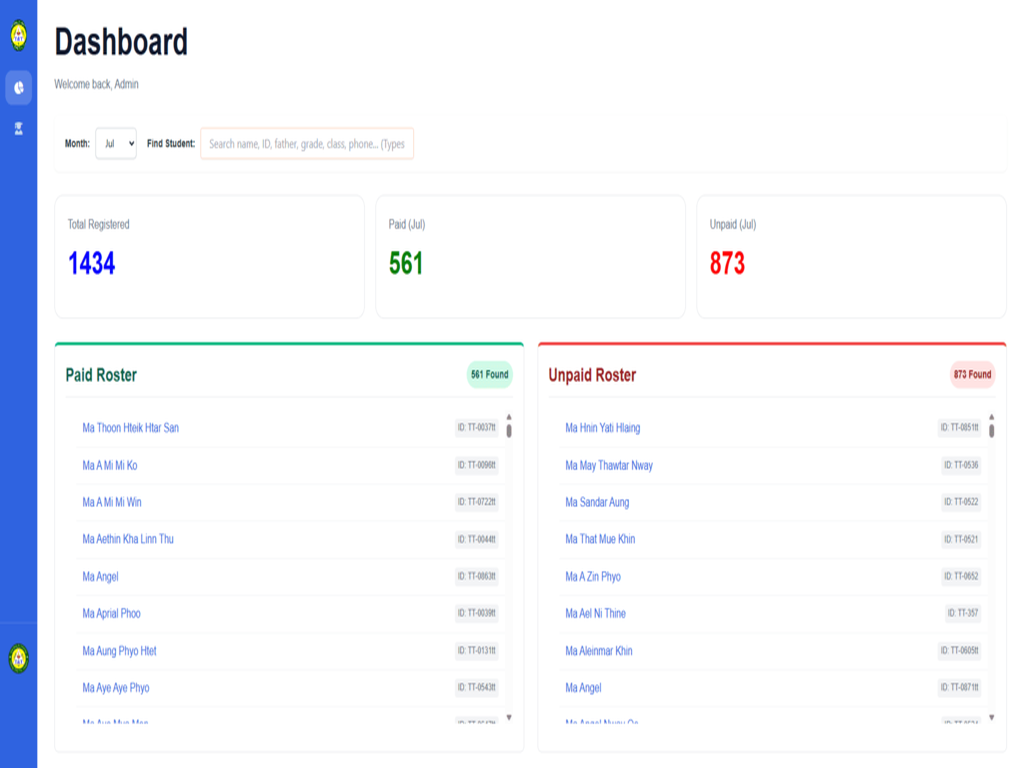
Task: Click the ID: TT-0522 badge
Action: click(x=961, y=502)
